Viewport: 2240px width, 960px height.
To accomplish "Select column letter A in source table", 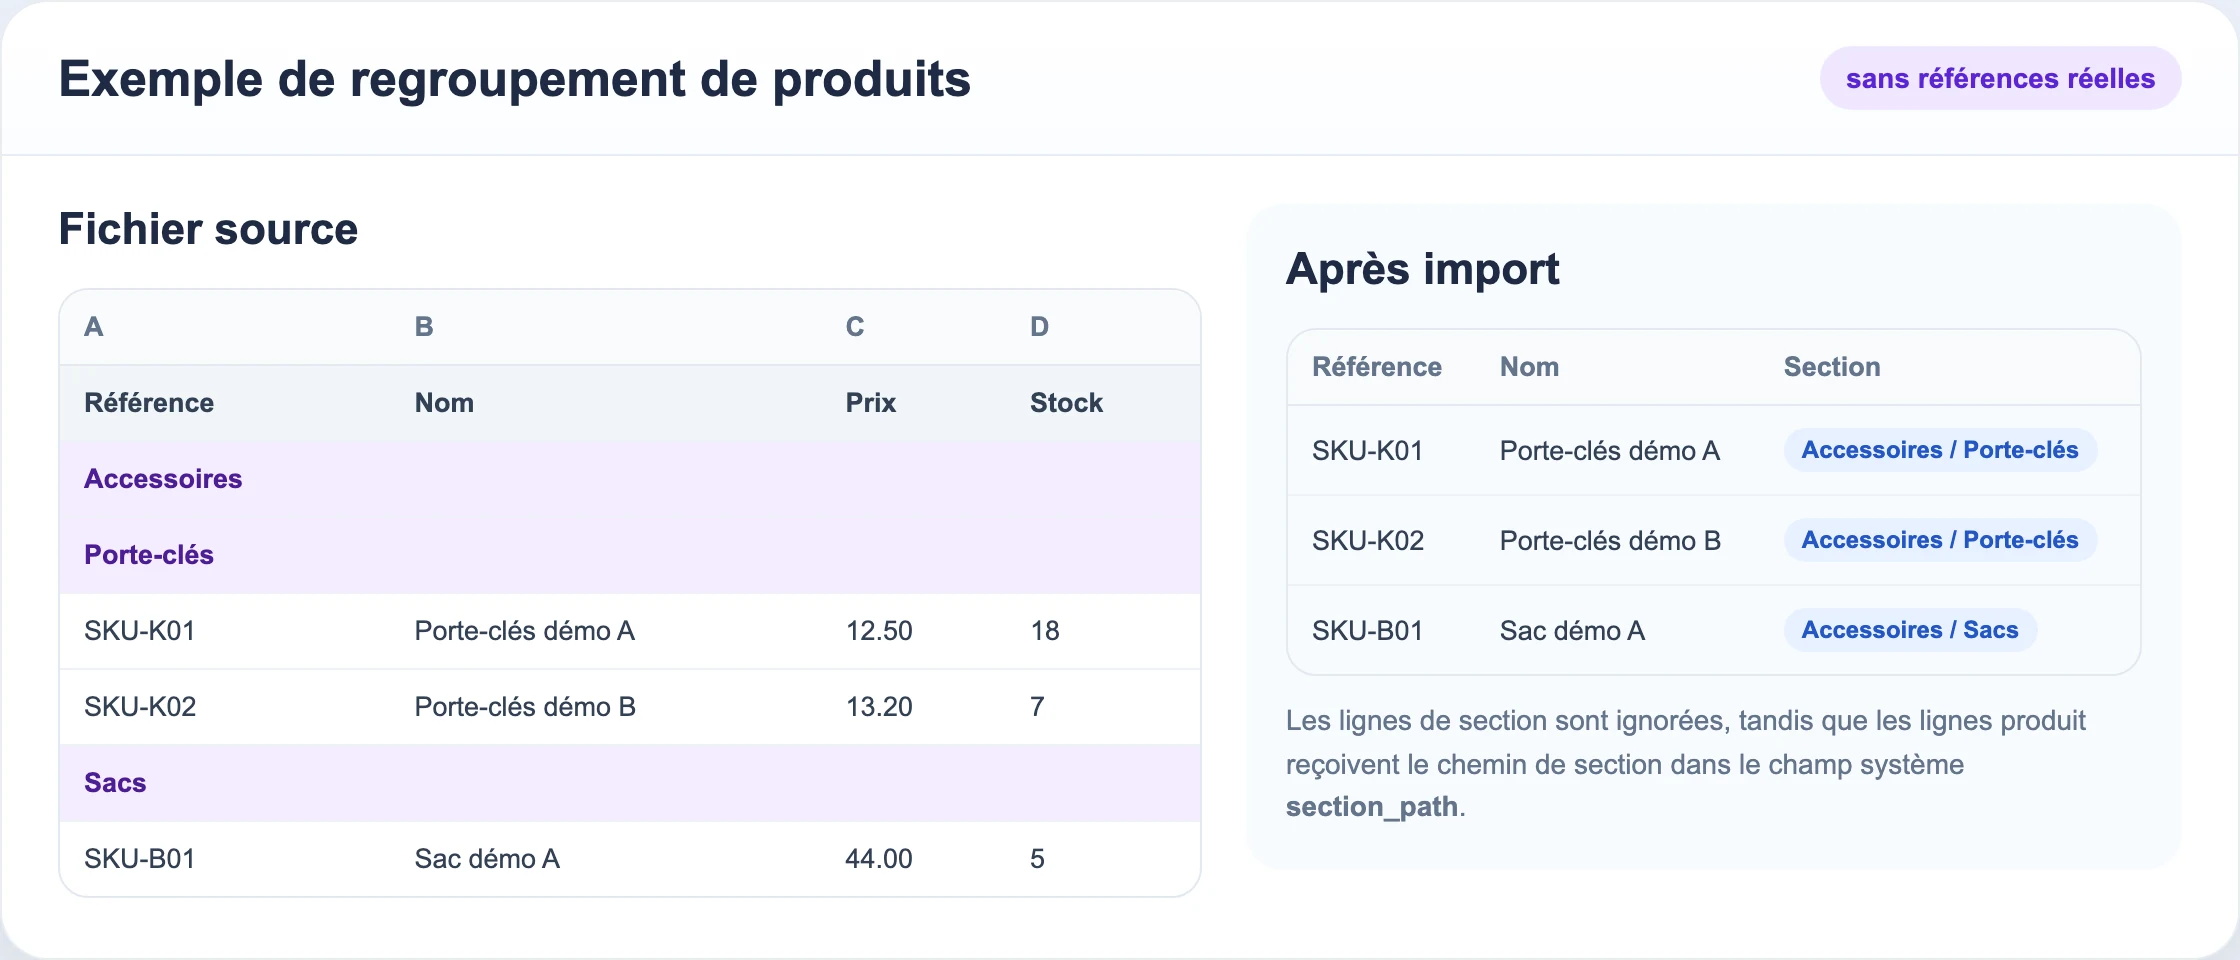I will 94,327.
